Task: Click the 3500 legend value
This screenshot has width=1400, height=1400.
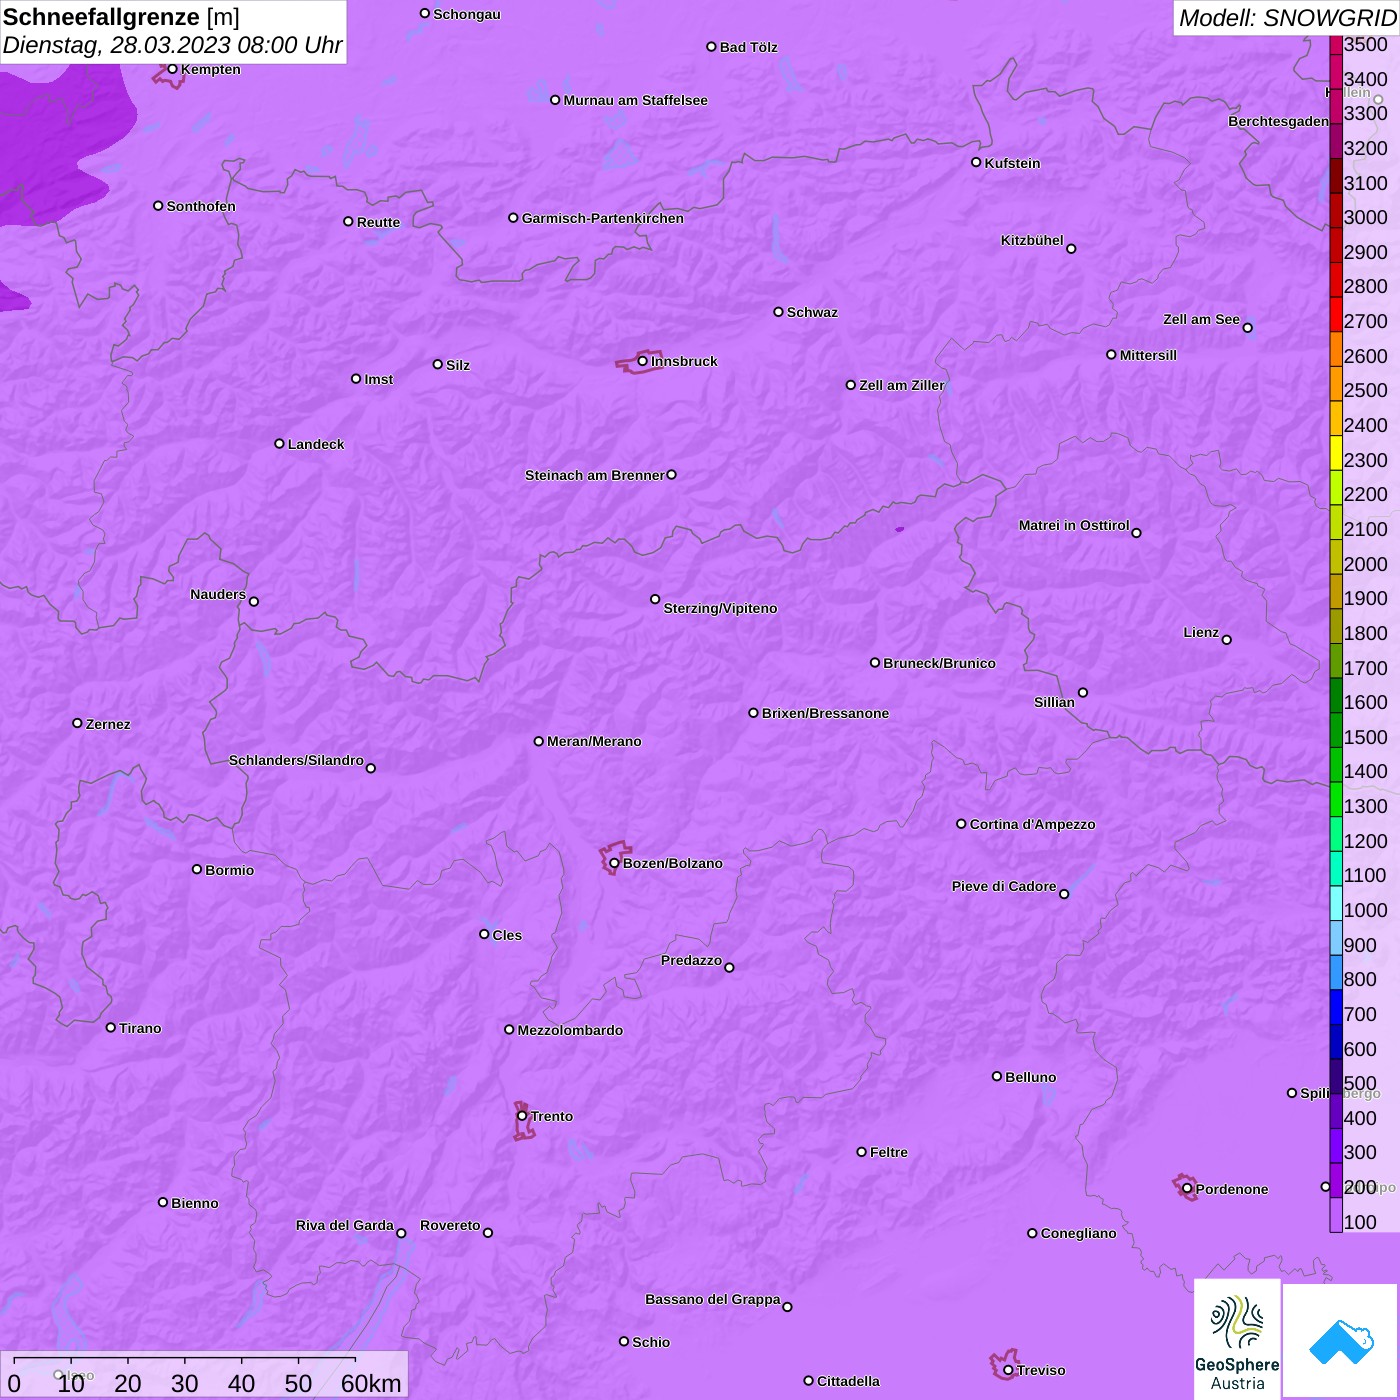Action: click(1366, 44)
